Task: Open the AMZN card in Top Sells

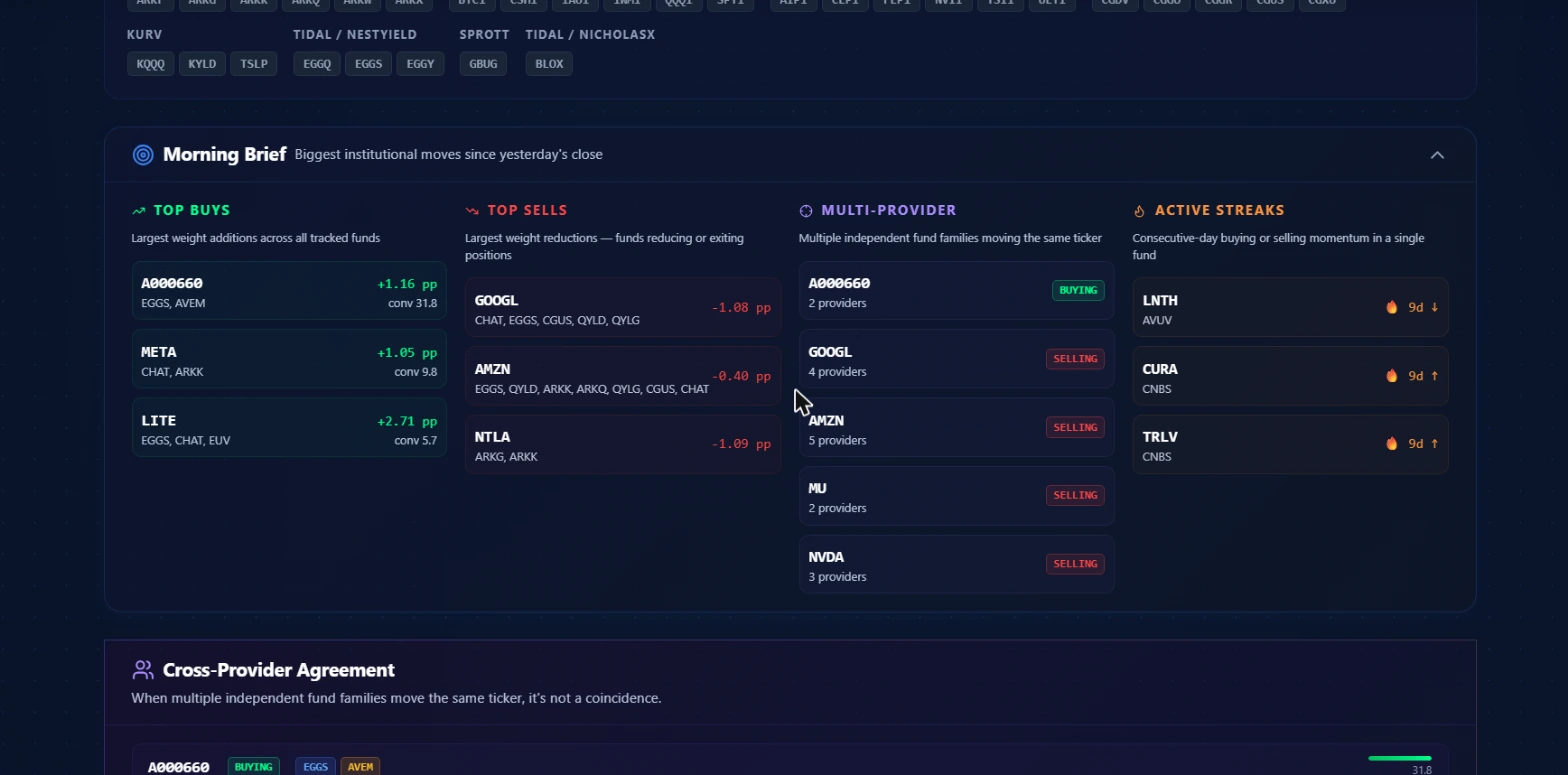Action: pos(623,376)
